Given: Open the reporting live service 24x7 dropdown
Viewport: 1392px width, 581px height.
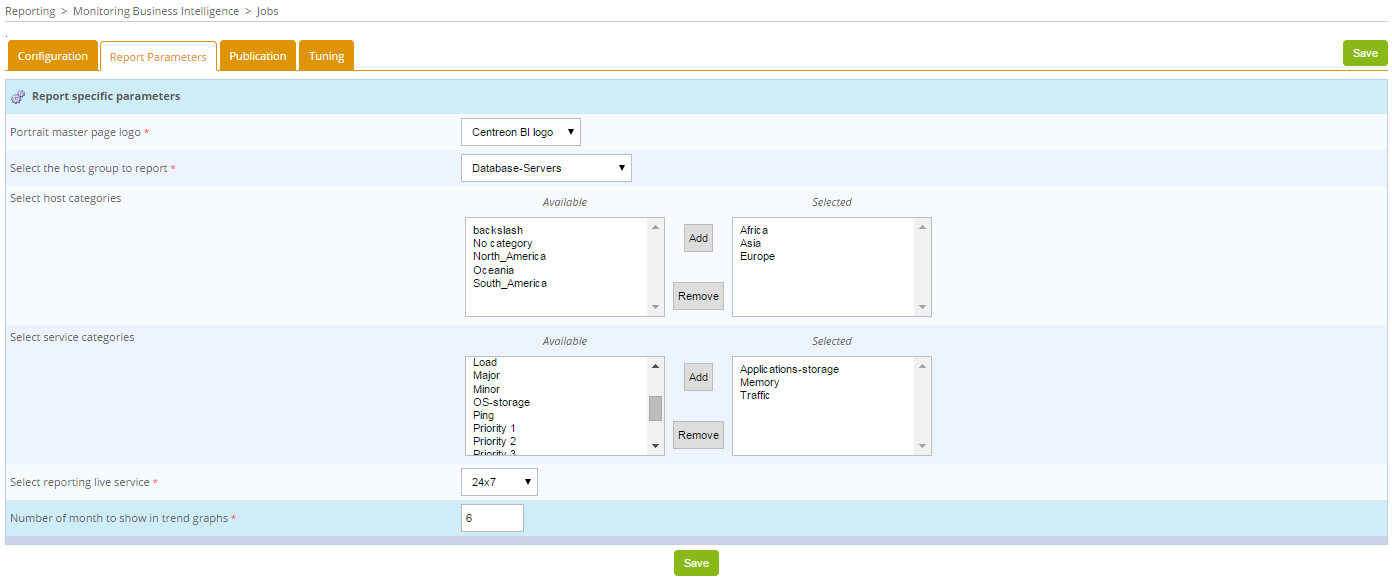Looking at the screenshot, I should tap(499, 482).
